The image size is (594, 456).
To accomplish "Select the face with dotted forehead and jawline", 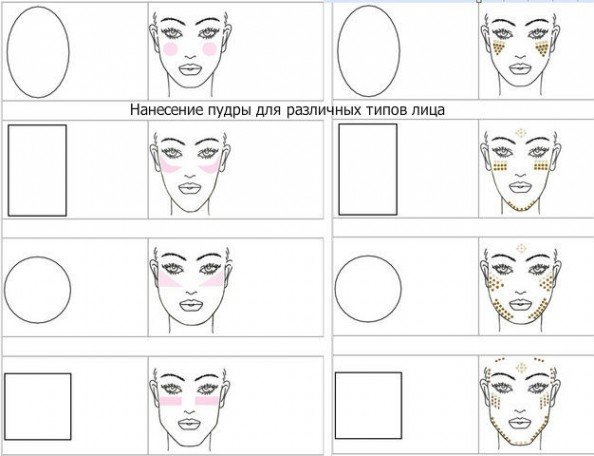I will coord(521,405).
